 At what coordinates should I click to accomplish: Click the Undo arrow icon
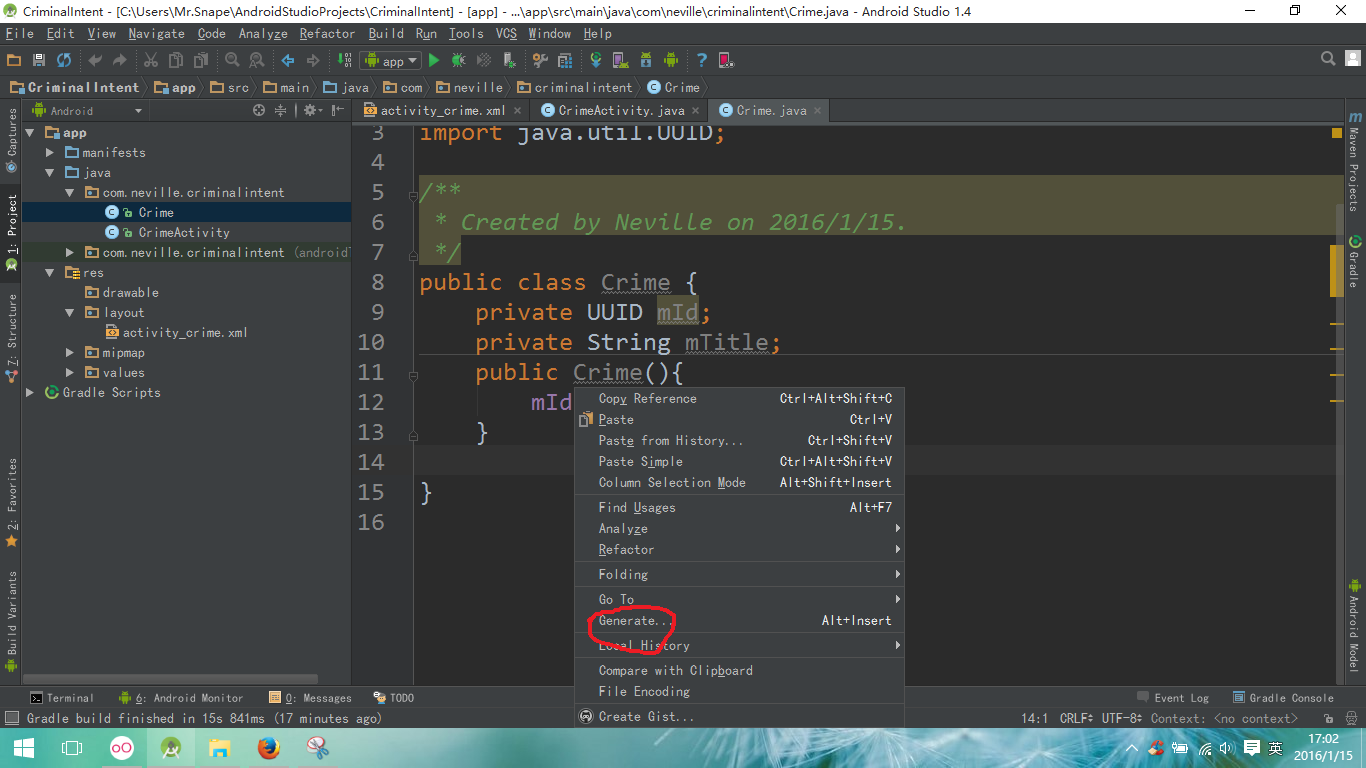[x=96, y=61]
